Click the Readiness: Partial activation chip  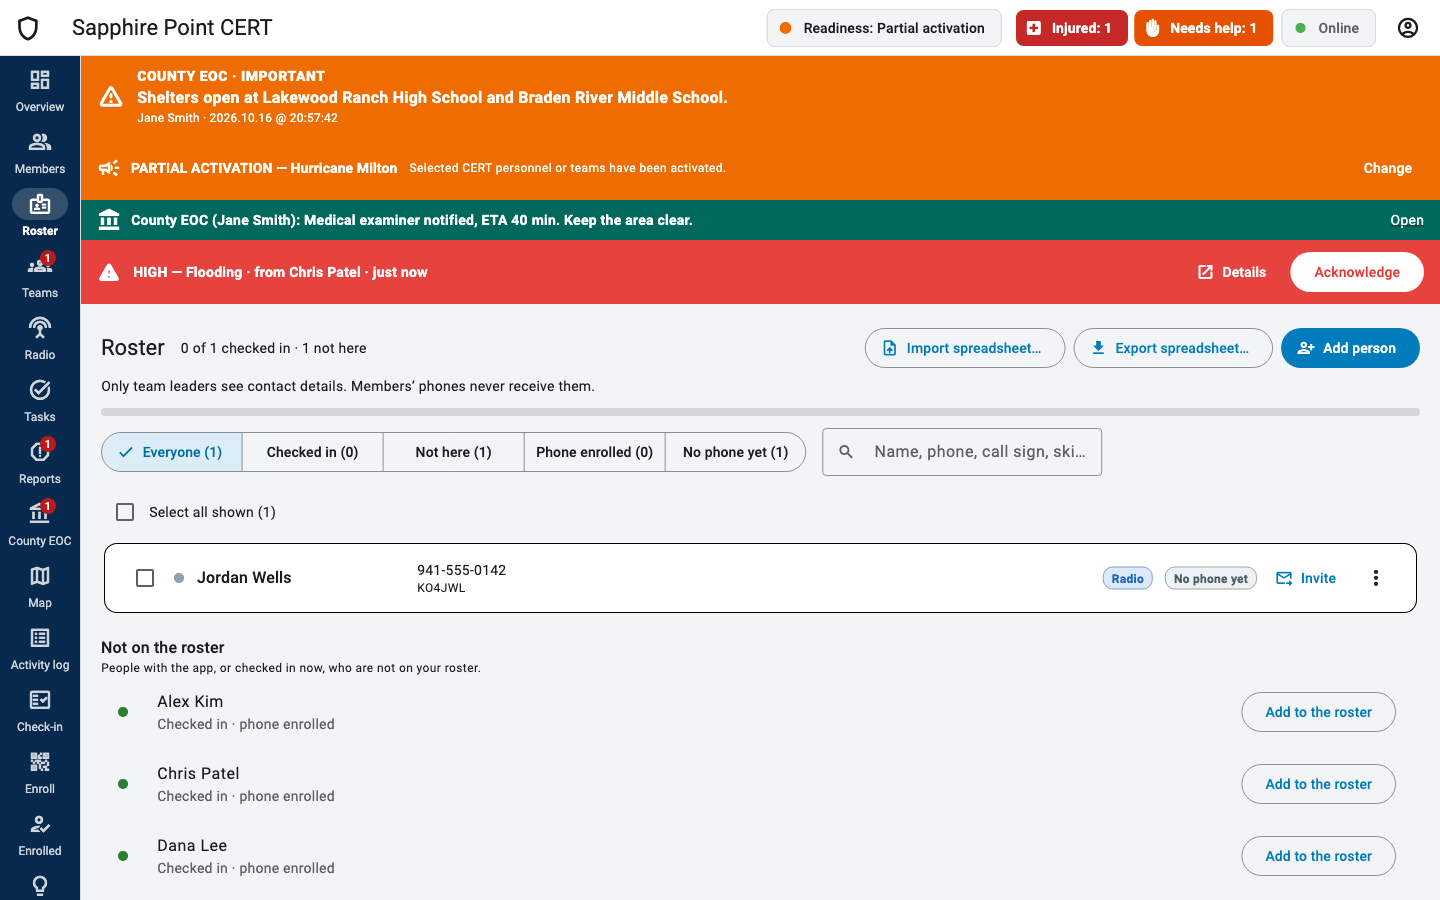[883, 28]
